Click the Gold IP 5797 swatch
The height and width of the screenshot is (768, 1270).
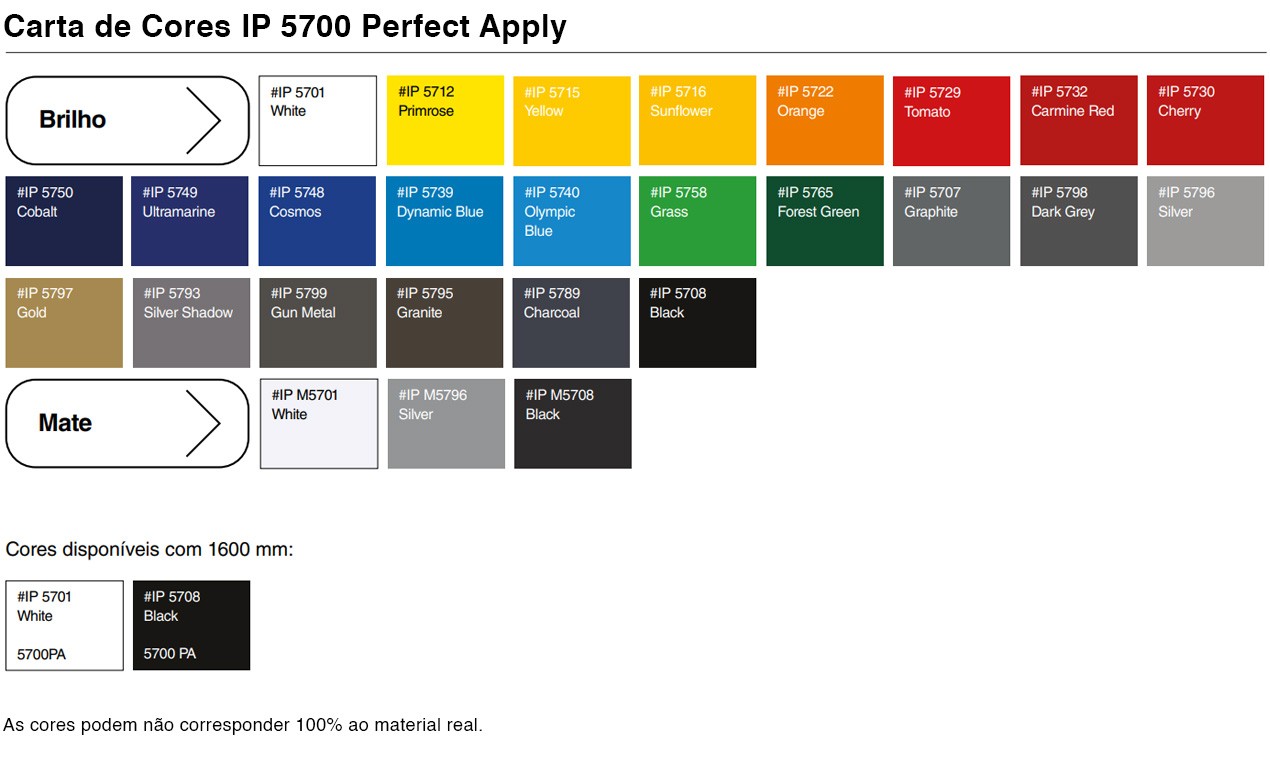64,323
